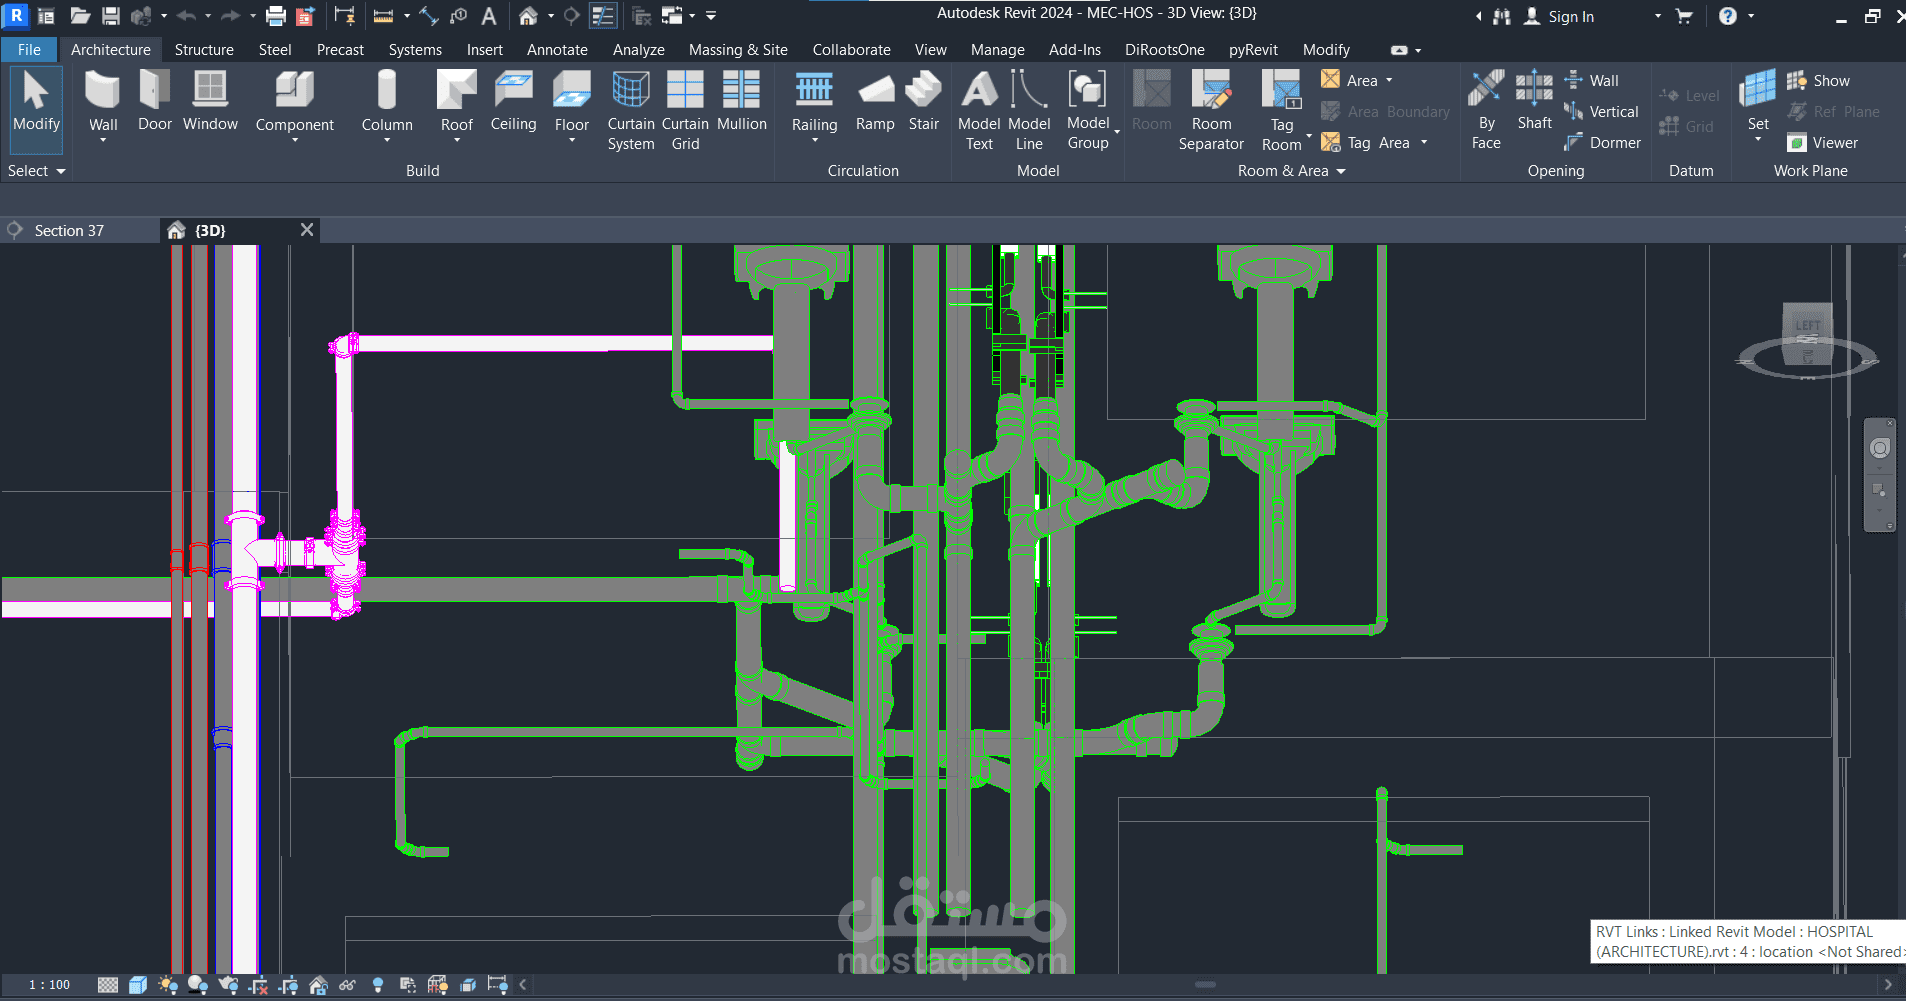Toggle Thin Lines in quick access toolbar
Viewport: 1906px width, 1001px height.
pos(603,16)
